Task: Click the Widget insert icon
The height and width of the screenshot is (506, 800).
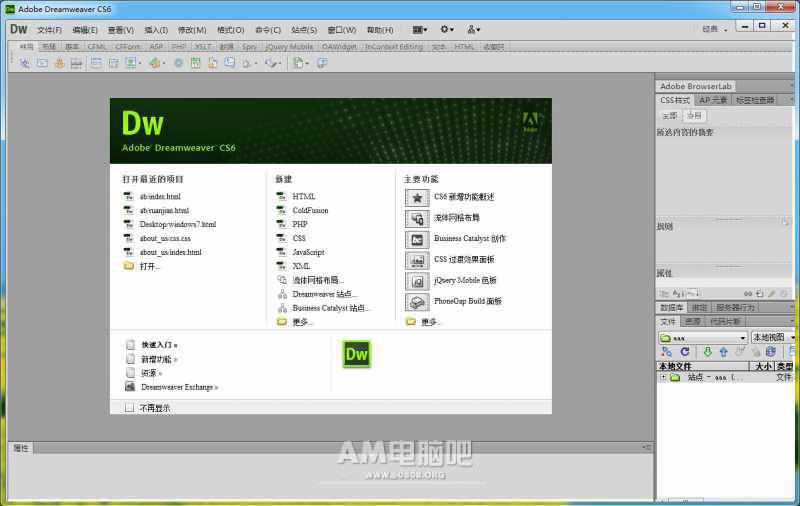Action: pos(179,63)
